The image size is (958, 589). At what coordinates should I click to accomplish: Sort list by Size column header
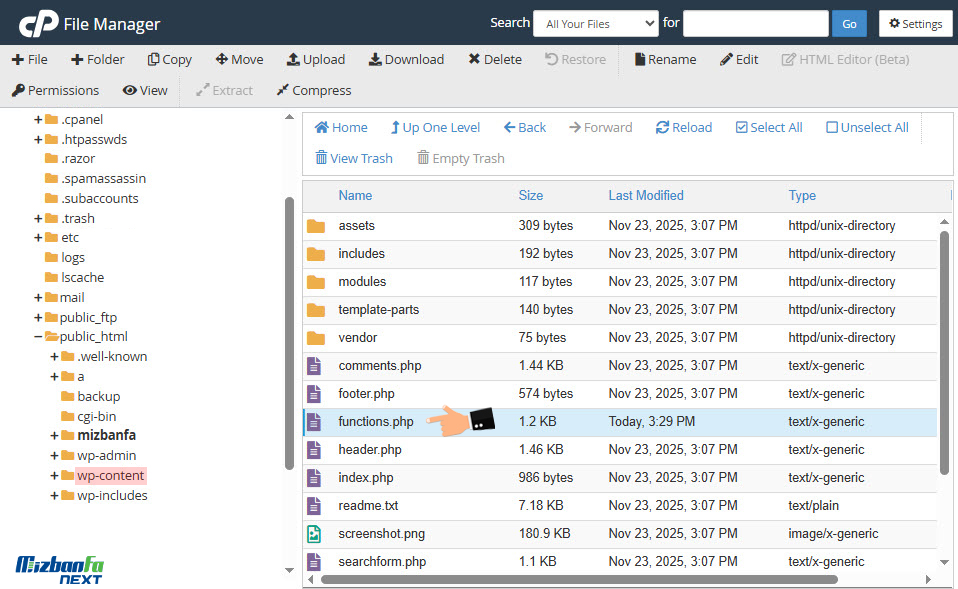pyautogui.click(x=530, y=196)
